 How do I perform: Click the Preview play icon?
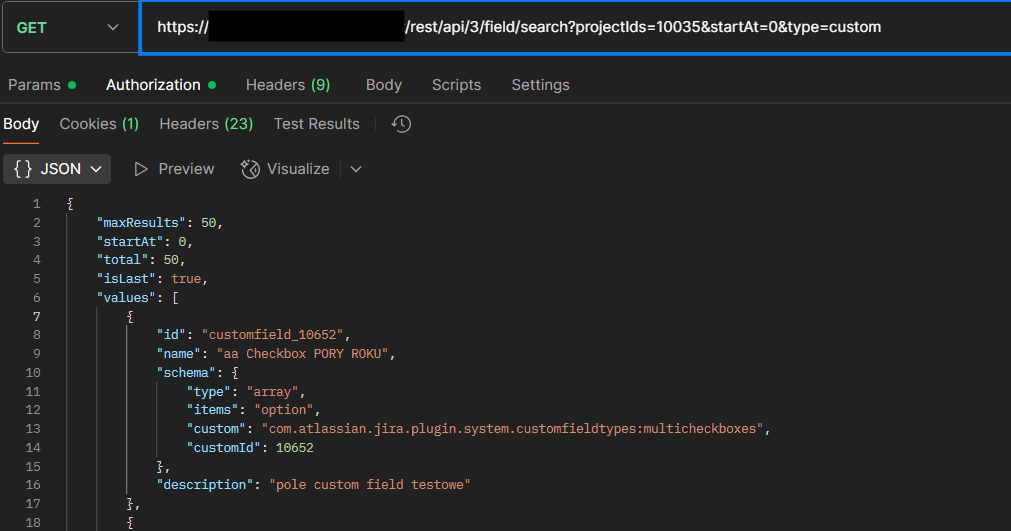pyautogui.click(x=142, y=169)
